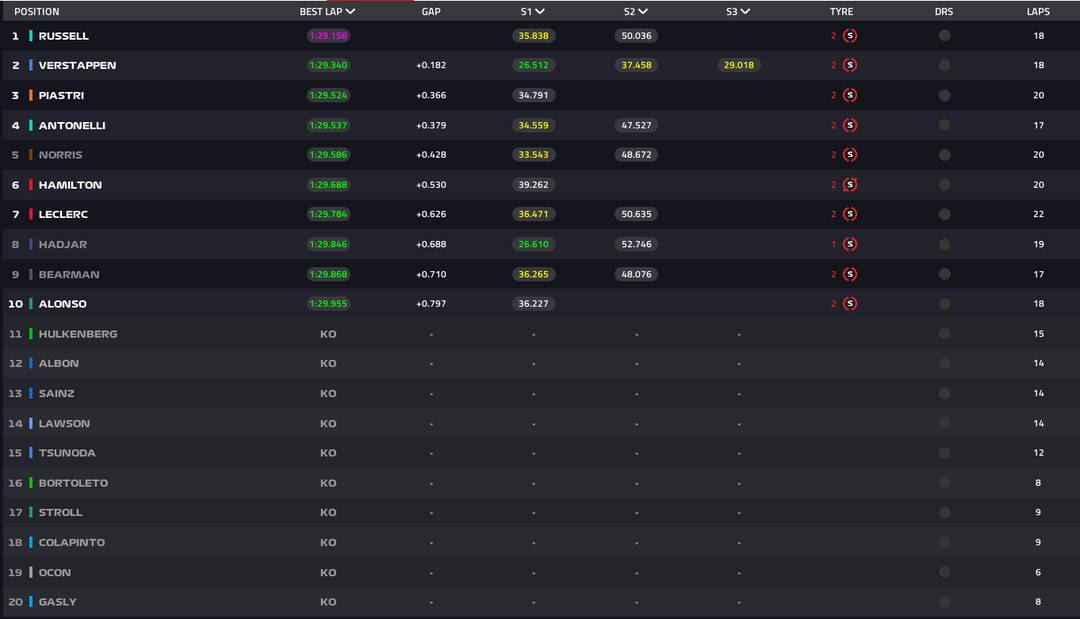Click the POSITION column header
1080x619 pixels.
click(x=36, y=12)
